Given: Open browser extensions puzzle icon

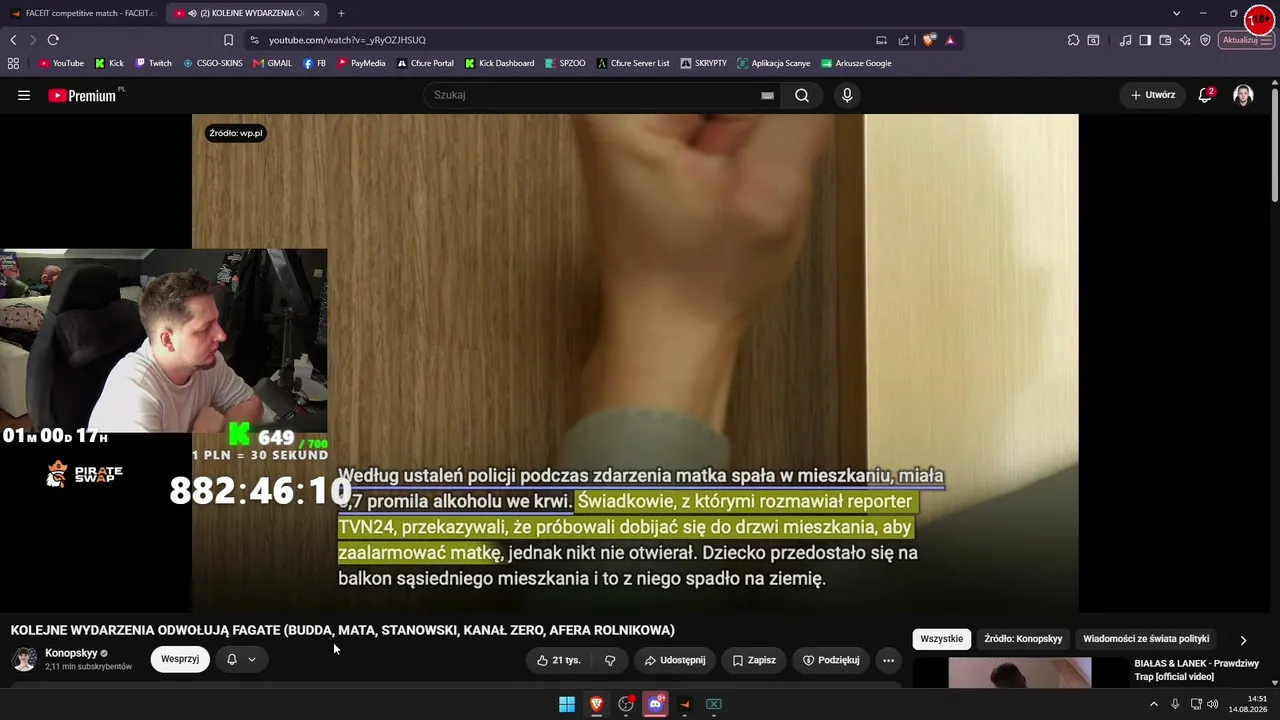Looking at the screenshot, I should click(x=1073, y=40).
